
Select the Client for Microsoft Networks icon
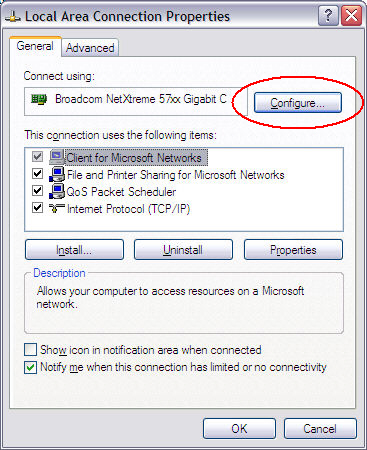(x=57, y=157)
